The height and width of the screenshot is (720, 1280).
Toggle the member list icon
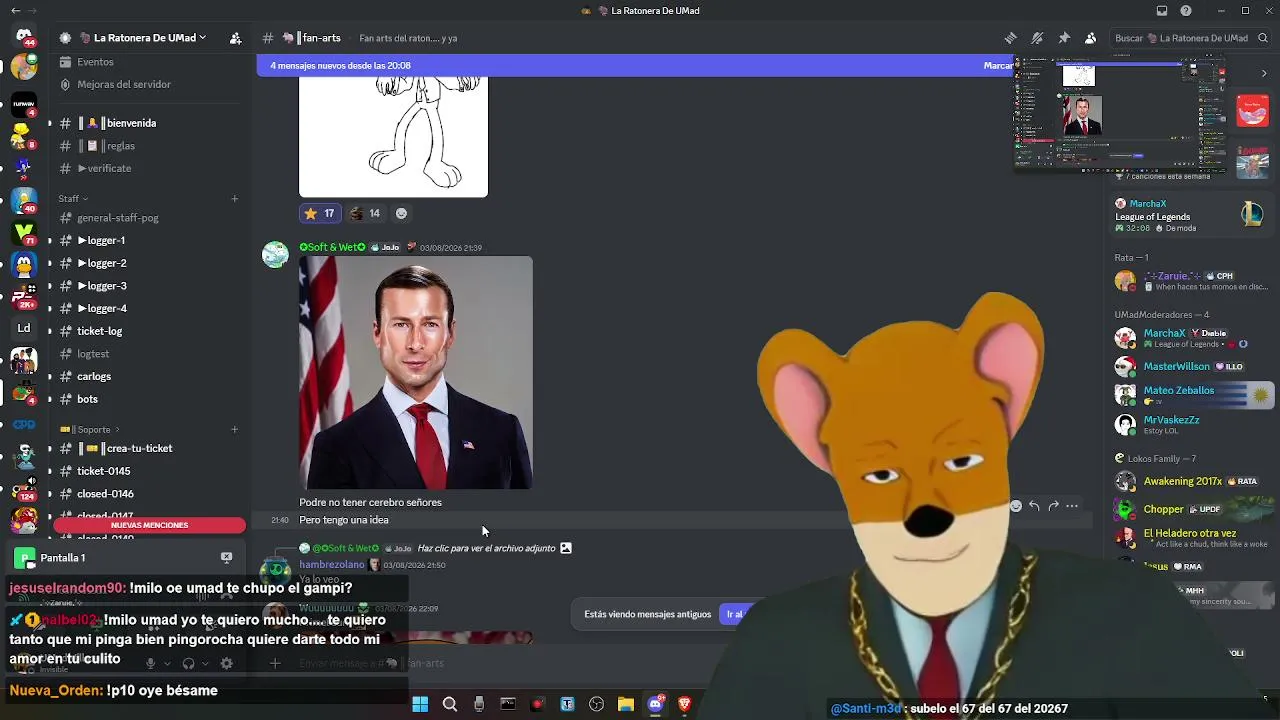click(1091, 38)
